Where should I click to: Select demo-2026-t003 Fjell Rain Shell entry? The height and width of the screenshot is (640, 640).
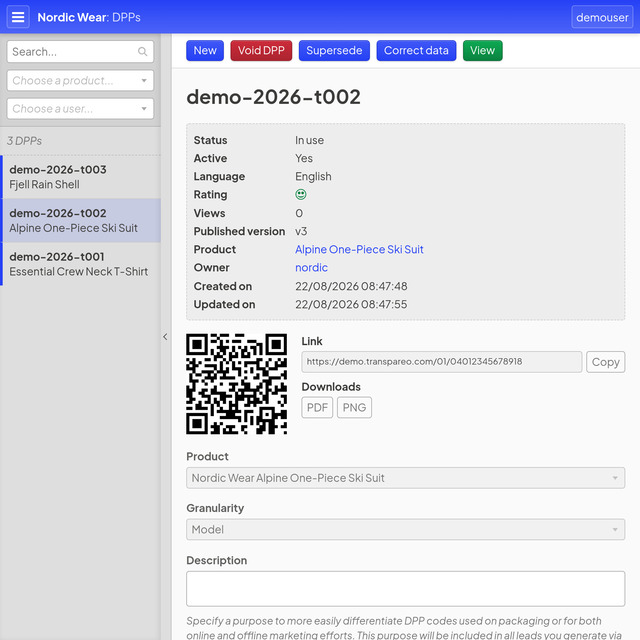(81, 177)
